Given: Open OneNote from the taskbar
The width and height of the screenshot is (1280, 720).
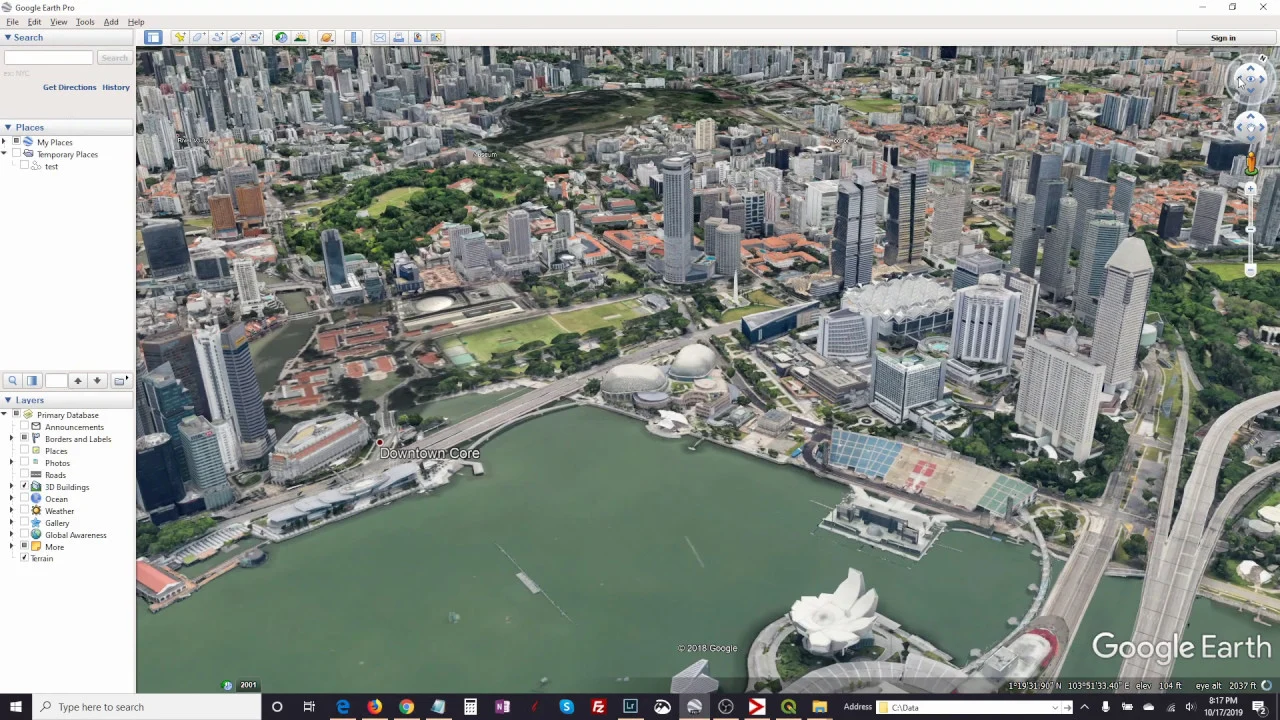Looking at the screenshot, I should pos(502,707).
